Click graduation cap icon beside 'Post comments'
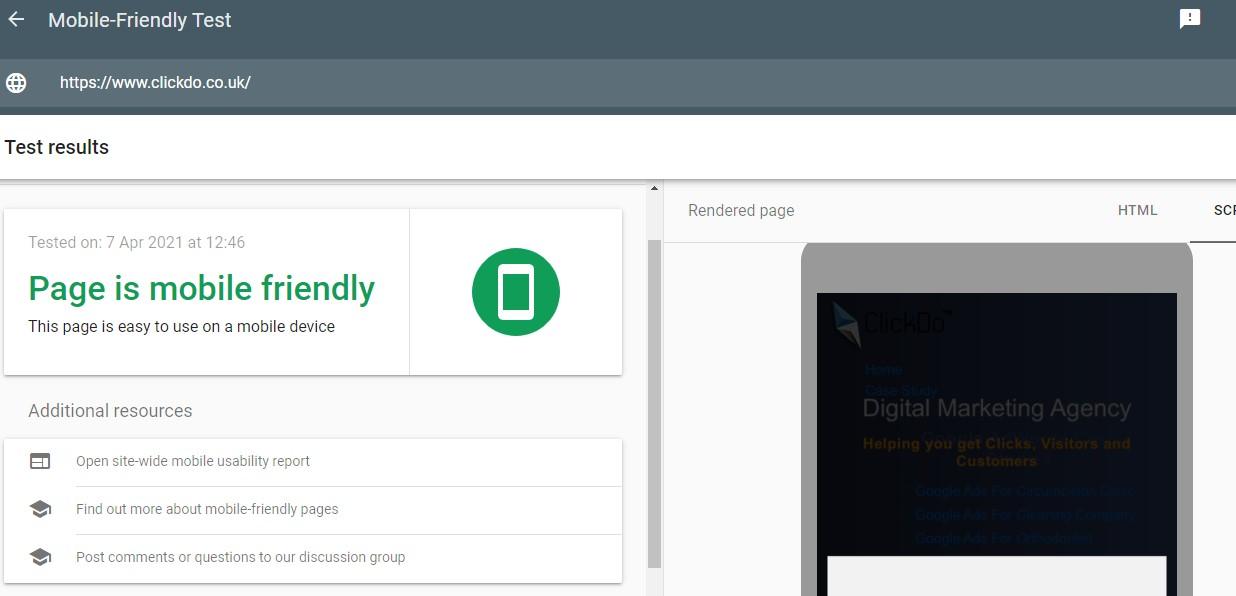The image size is (1236, 596). (x=40, y=557)
